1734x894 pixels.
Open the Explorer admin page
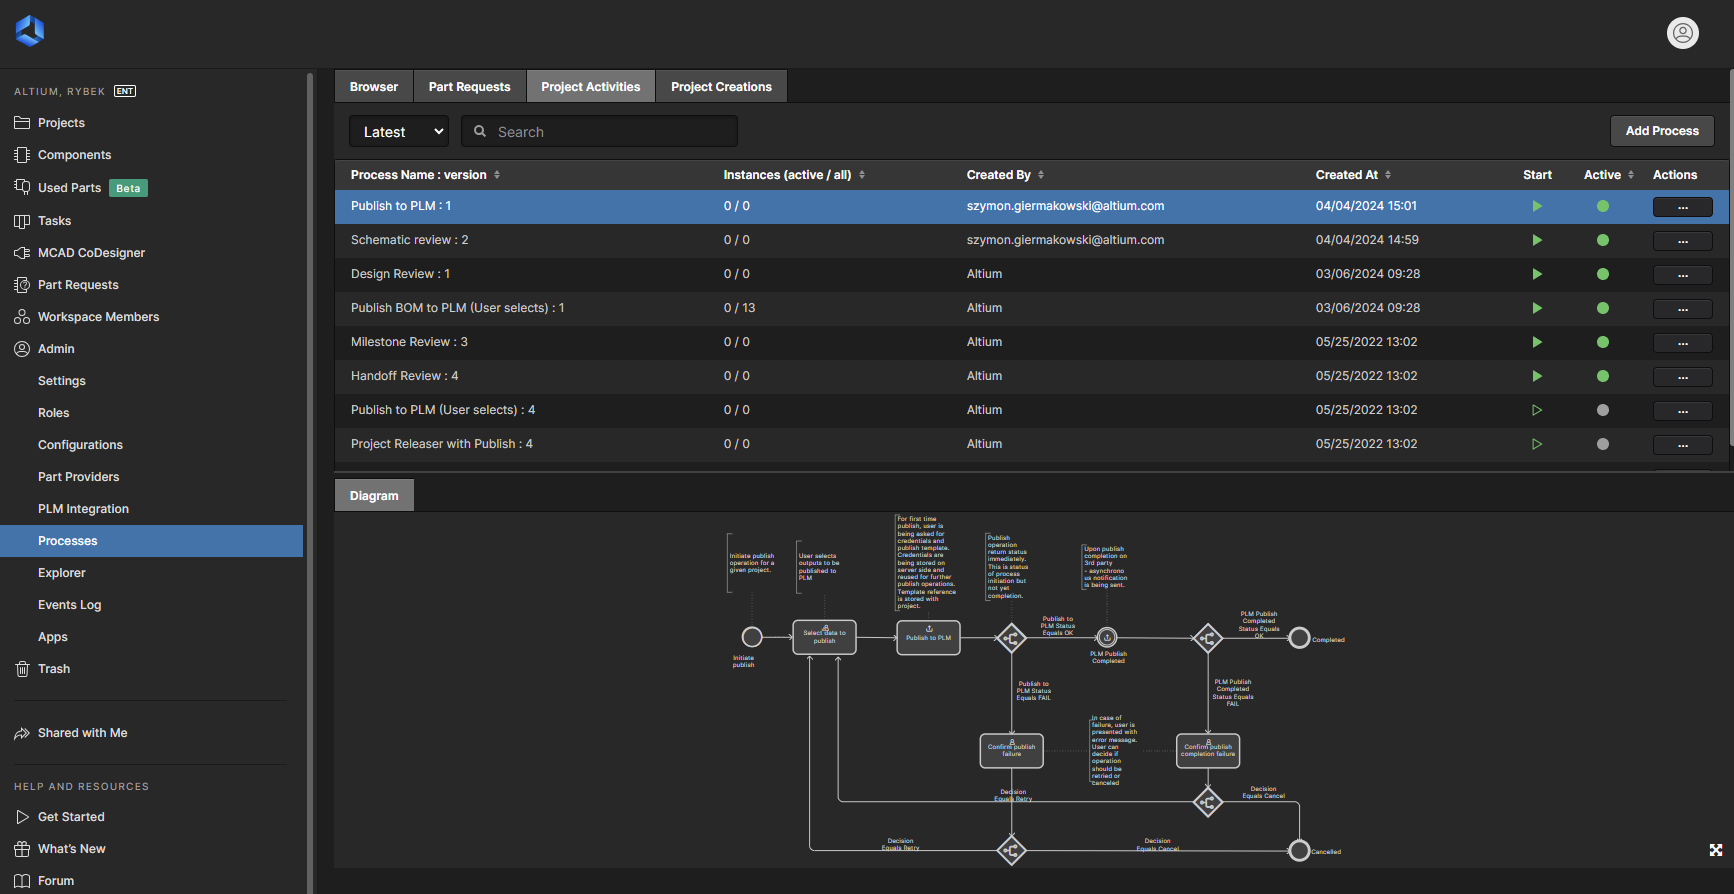(x=62, y=573)
